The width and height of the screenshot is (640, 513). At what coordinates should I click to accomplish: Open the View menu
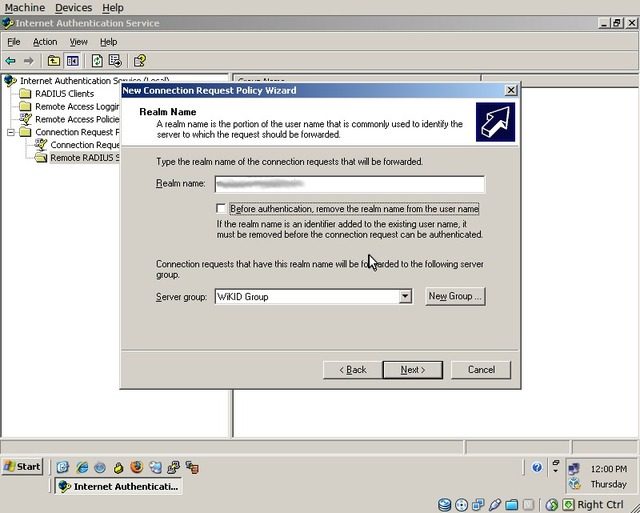pyautogui.click(x=78, y=42)
